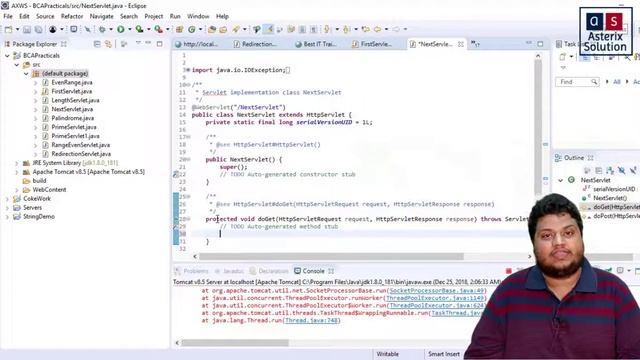Open ThreadPoolExecutor.java:1149 stack trace link
This screenshot has height=360, width=640.
[x=435, y=298]
